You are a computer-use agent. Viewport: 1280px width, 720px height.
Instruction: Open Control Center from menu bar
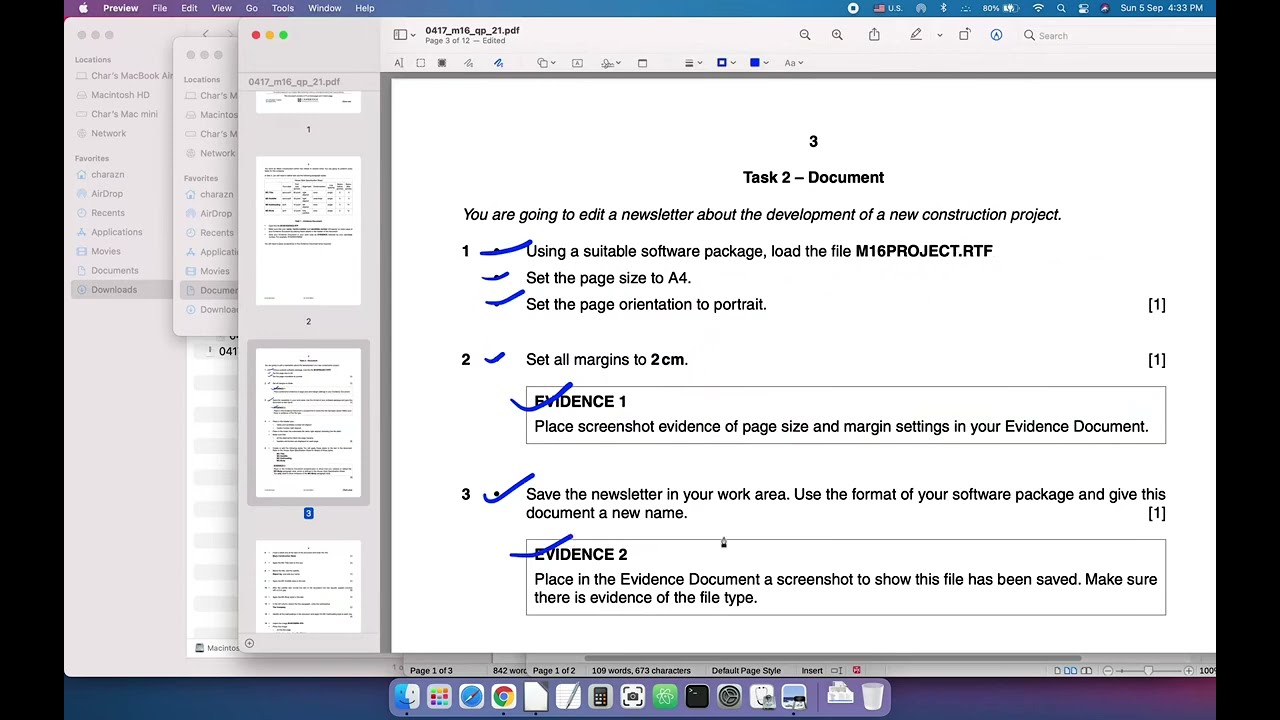pos(1083,8)
